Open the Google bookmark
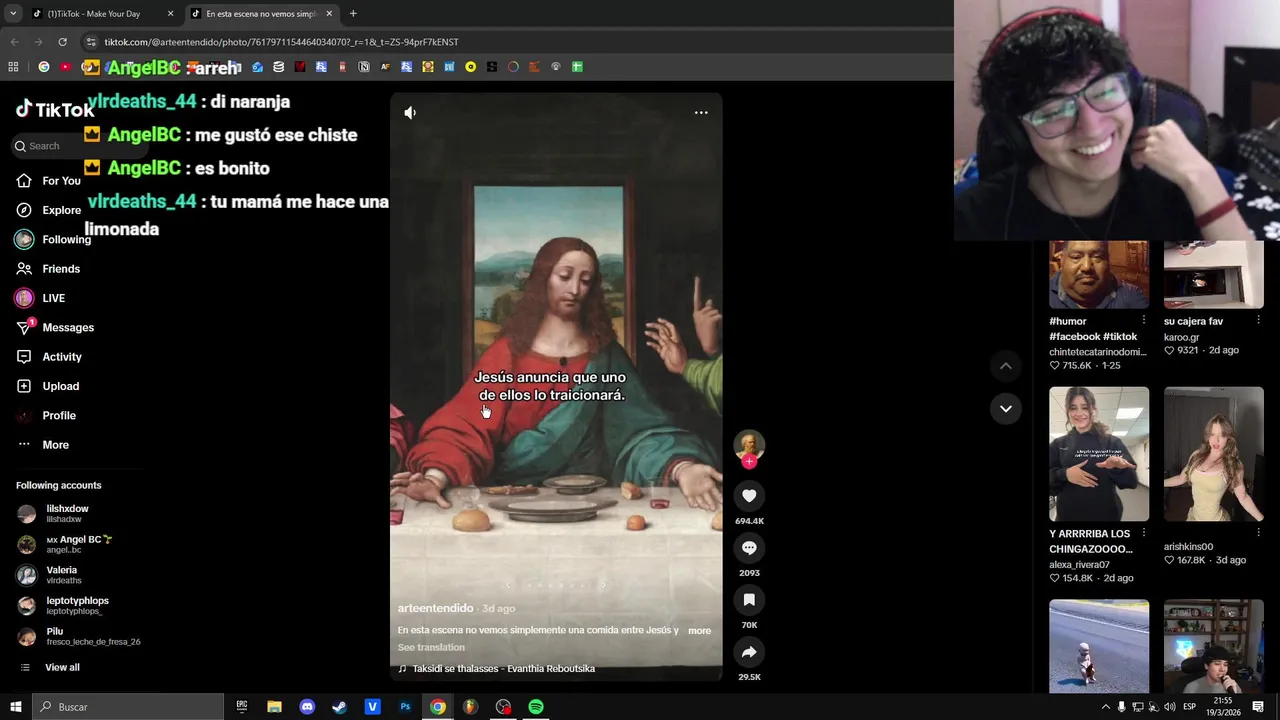The image size is (1280, 720). point(44,67)
